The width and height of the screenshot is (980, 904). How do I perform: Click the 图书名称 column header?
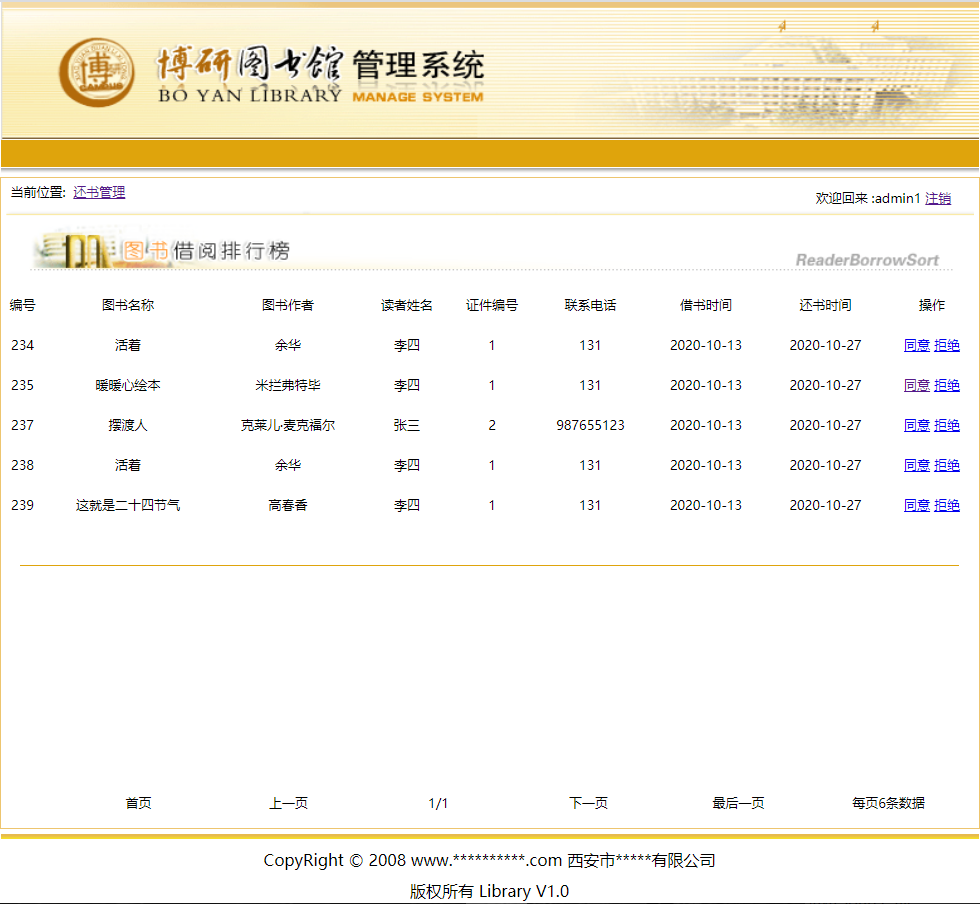pos(128,305)
